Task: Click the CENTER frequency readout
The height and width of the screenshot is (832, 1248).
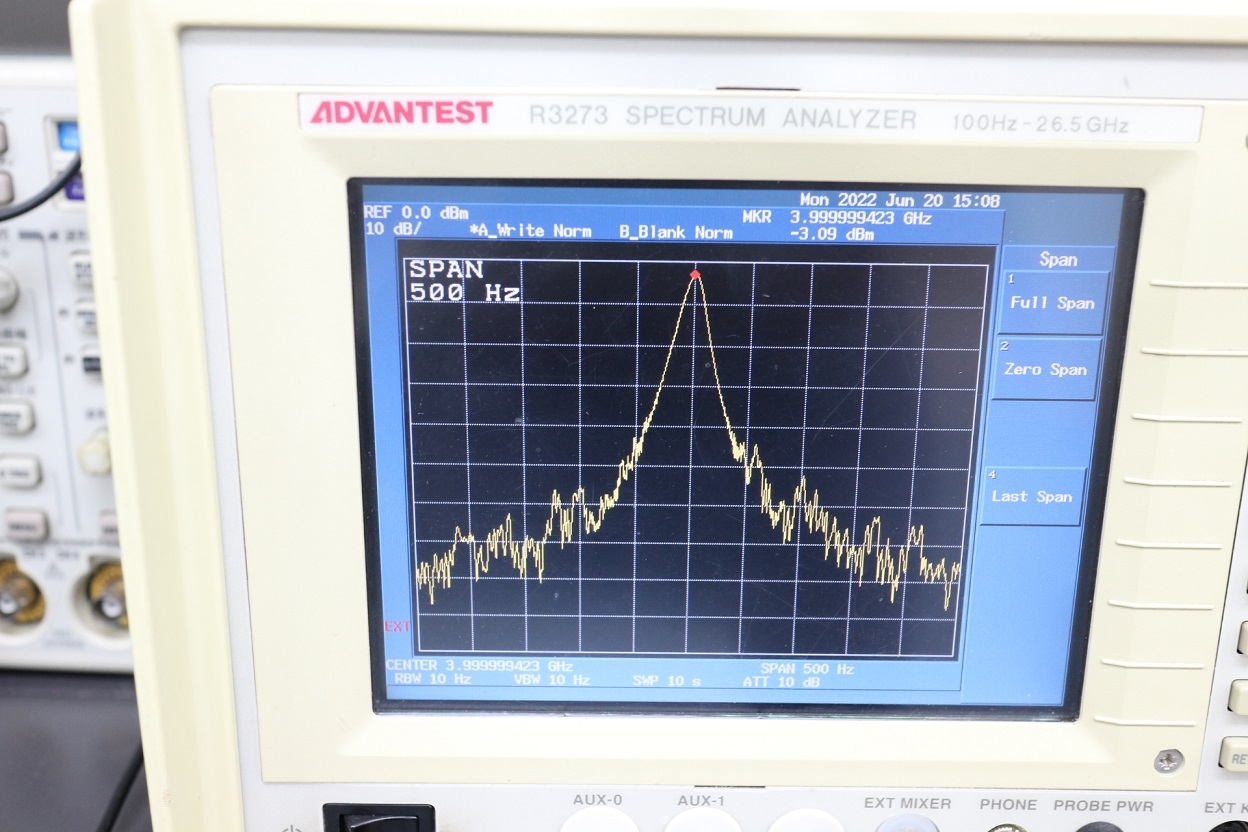Action: [480, 666]
